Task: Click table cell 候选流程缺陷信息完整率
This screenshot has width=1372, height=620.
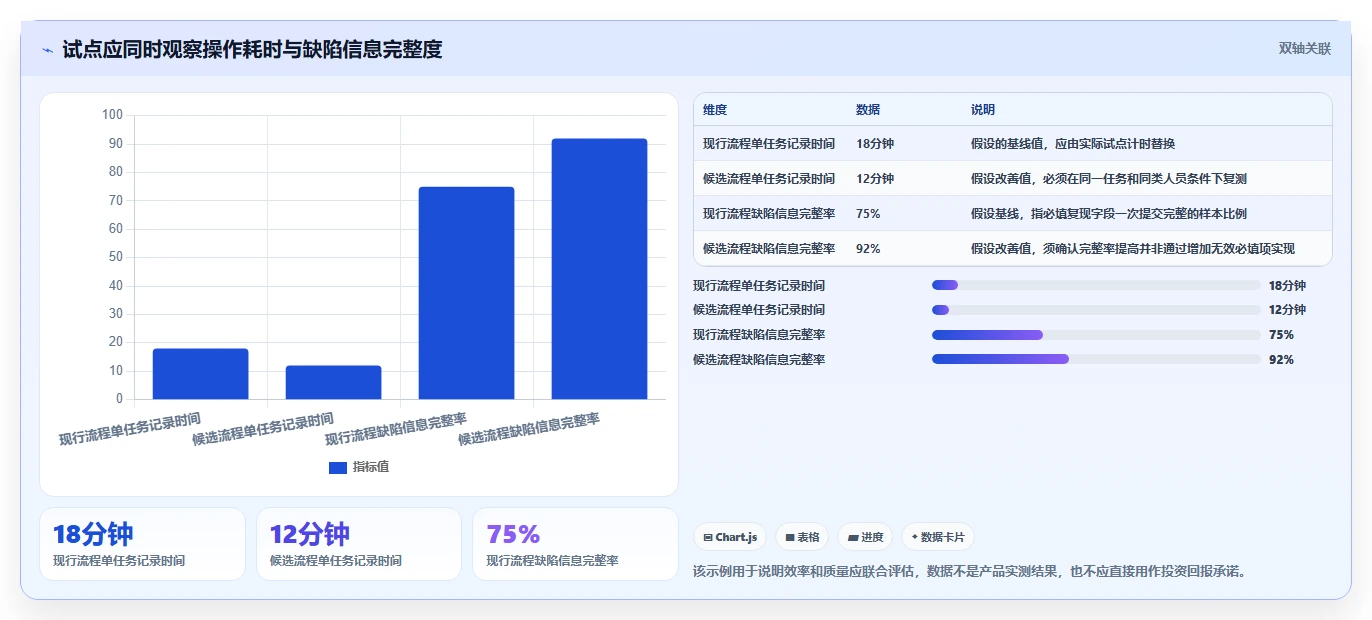Action: tap(769, 249)
